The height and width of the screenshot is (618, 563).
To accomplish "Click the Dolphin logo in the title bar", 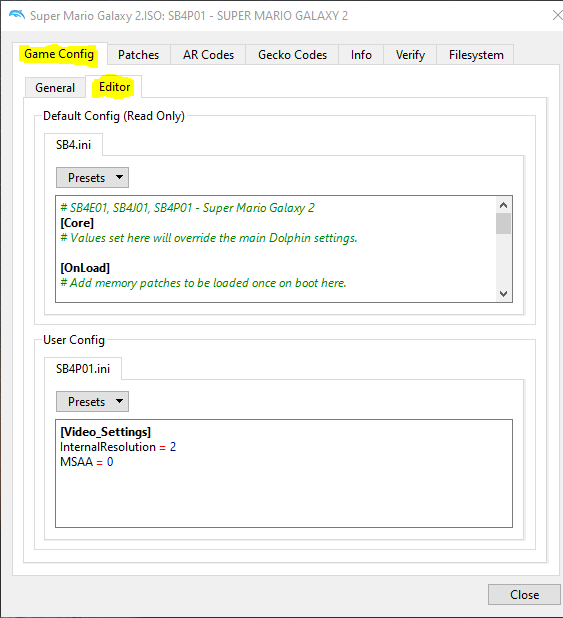I will pos(17,15).
